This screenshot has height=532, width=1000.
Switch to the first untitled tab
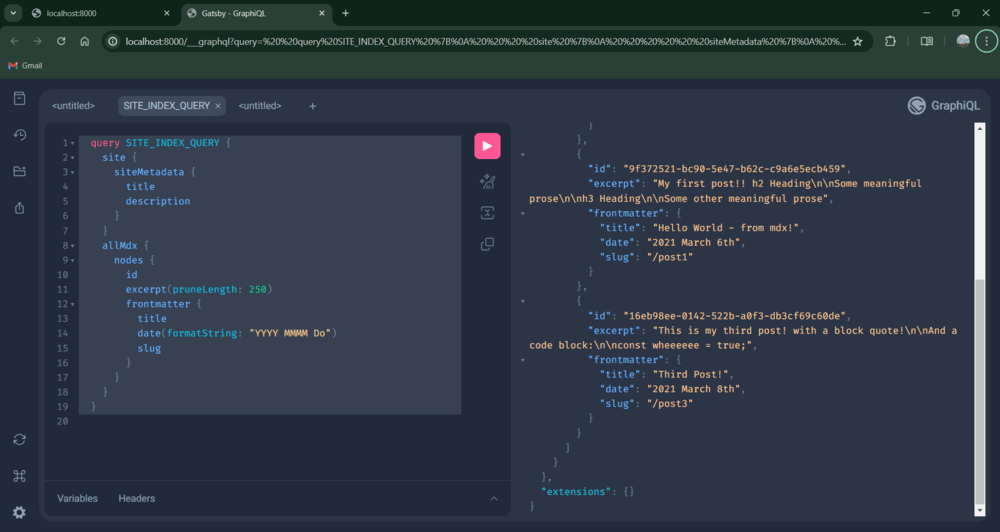point(73,106)
